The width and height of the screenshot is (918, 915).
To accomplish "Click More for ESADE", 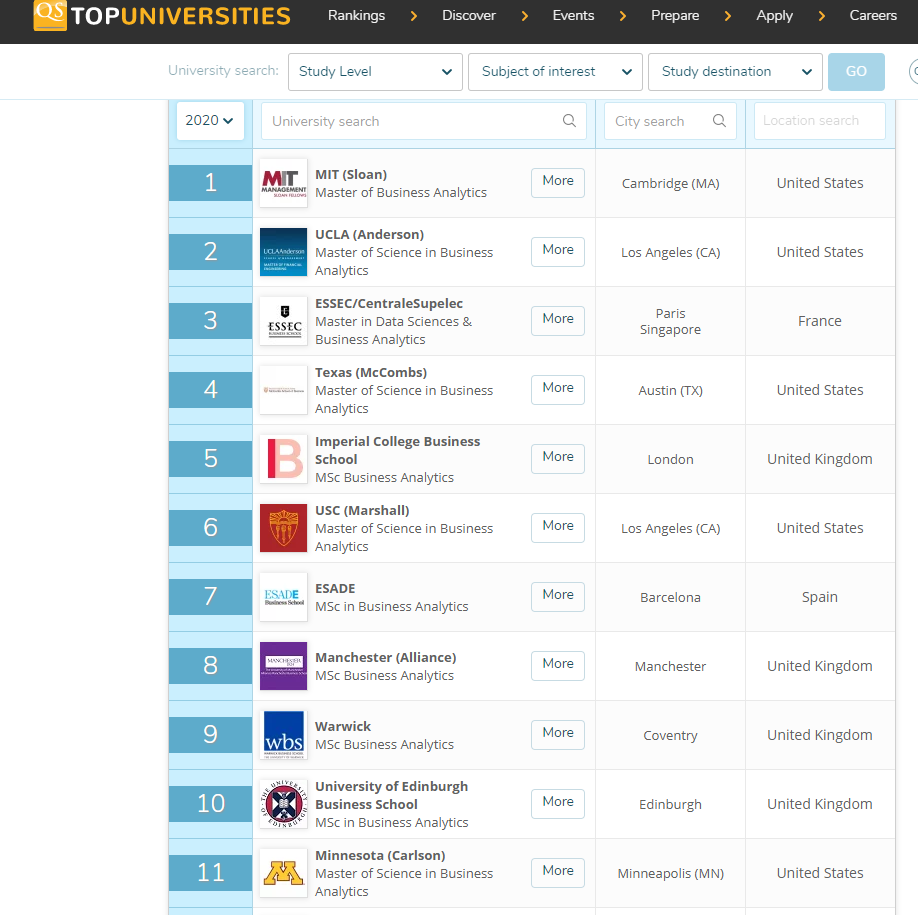I will coord(558,597).
